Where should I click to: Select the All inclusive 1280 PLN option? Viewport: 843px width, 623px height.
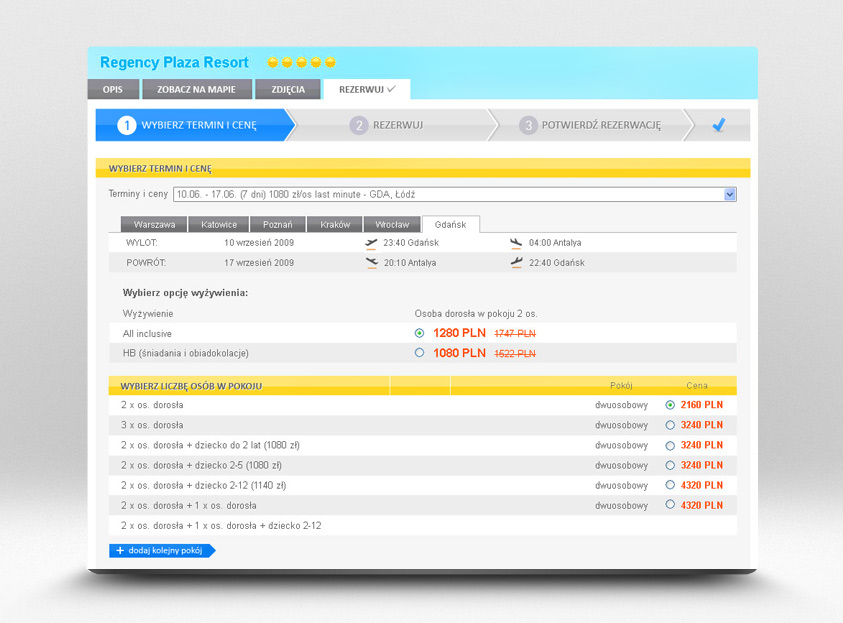click(419, 333)
